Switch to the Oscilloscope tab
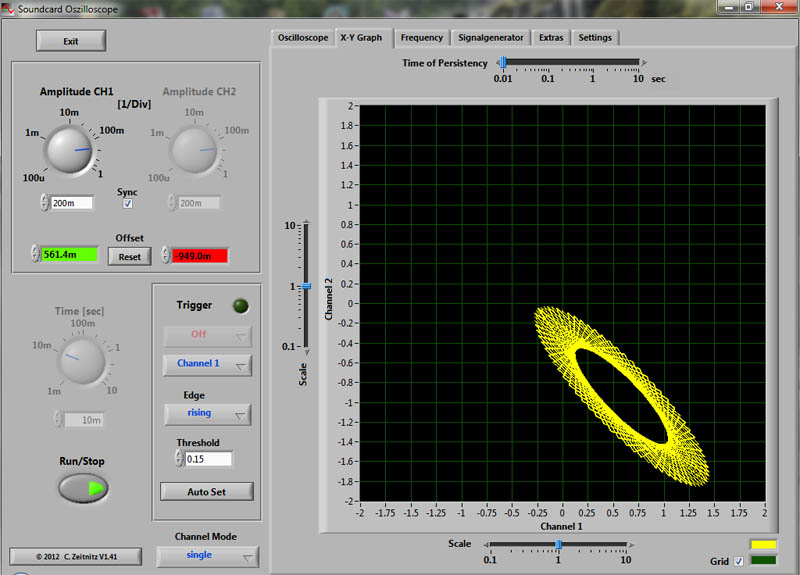The image size is (800, 575). (x=302, y=38)
